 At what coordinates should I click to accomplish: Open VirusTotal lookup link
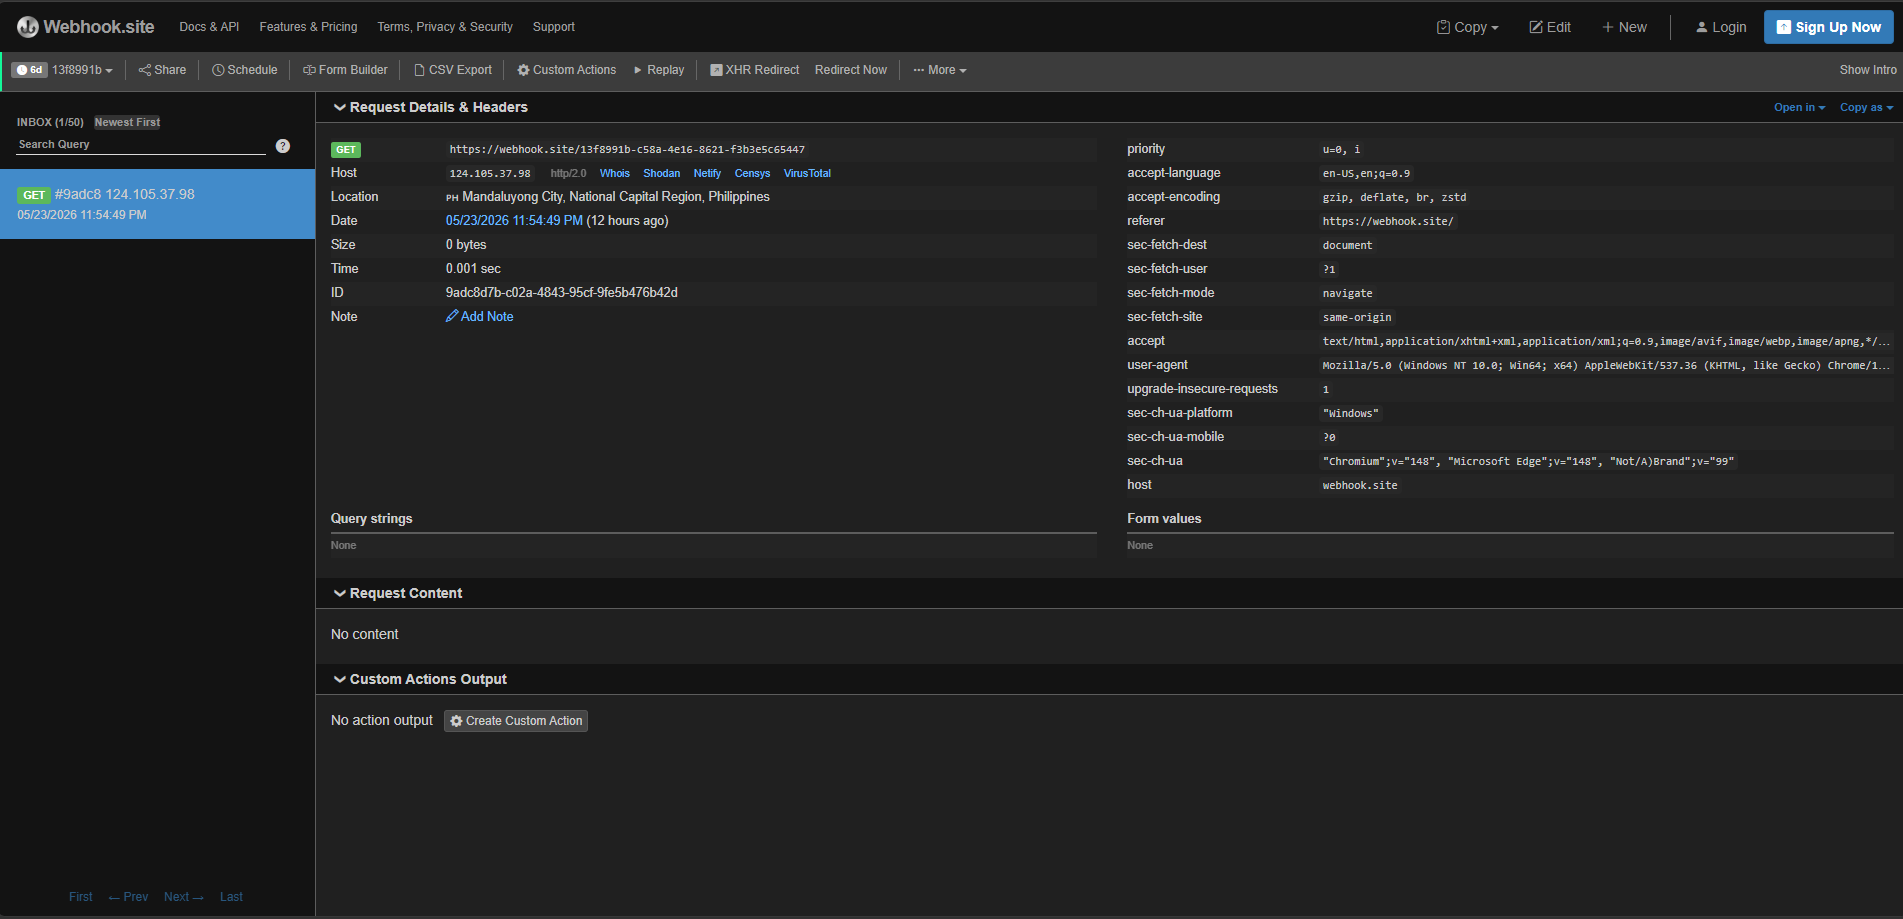click(807, 174)
